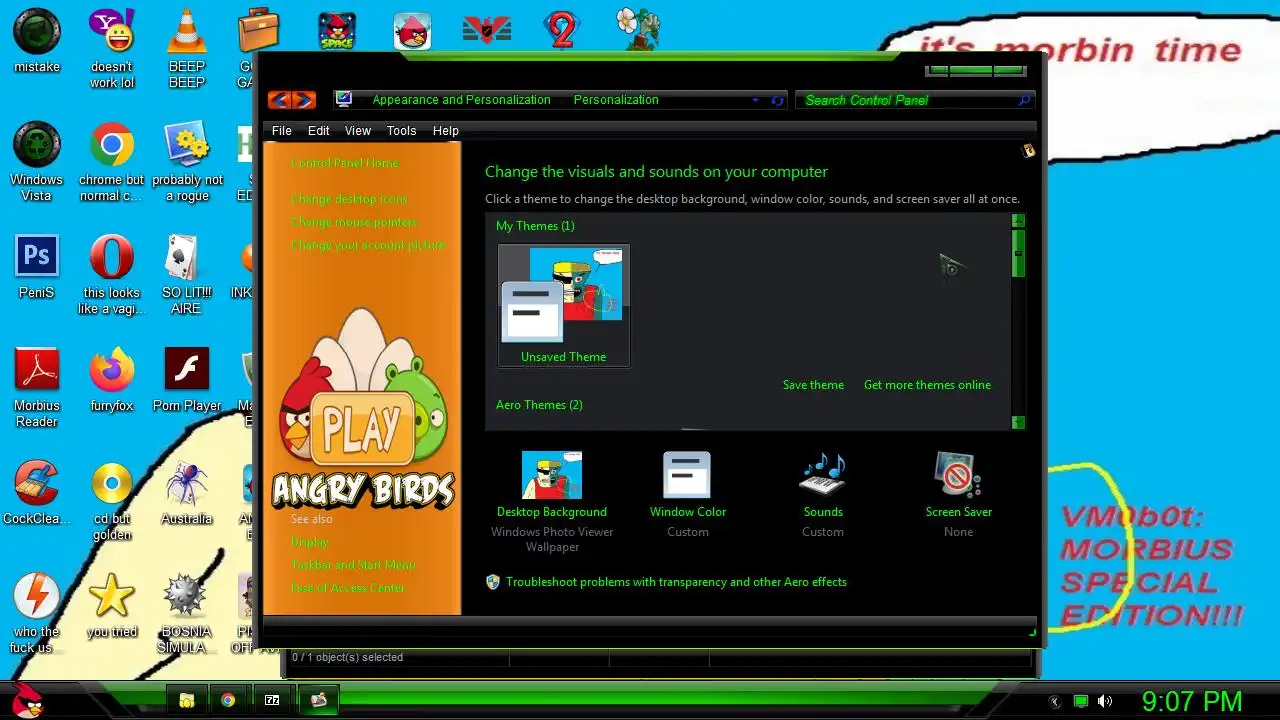Image resolution: width=1280 pixels, height=720 pixels.
Task: Open File Explorer from the taskbar
Action: [186, 700]
